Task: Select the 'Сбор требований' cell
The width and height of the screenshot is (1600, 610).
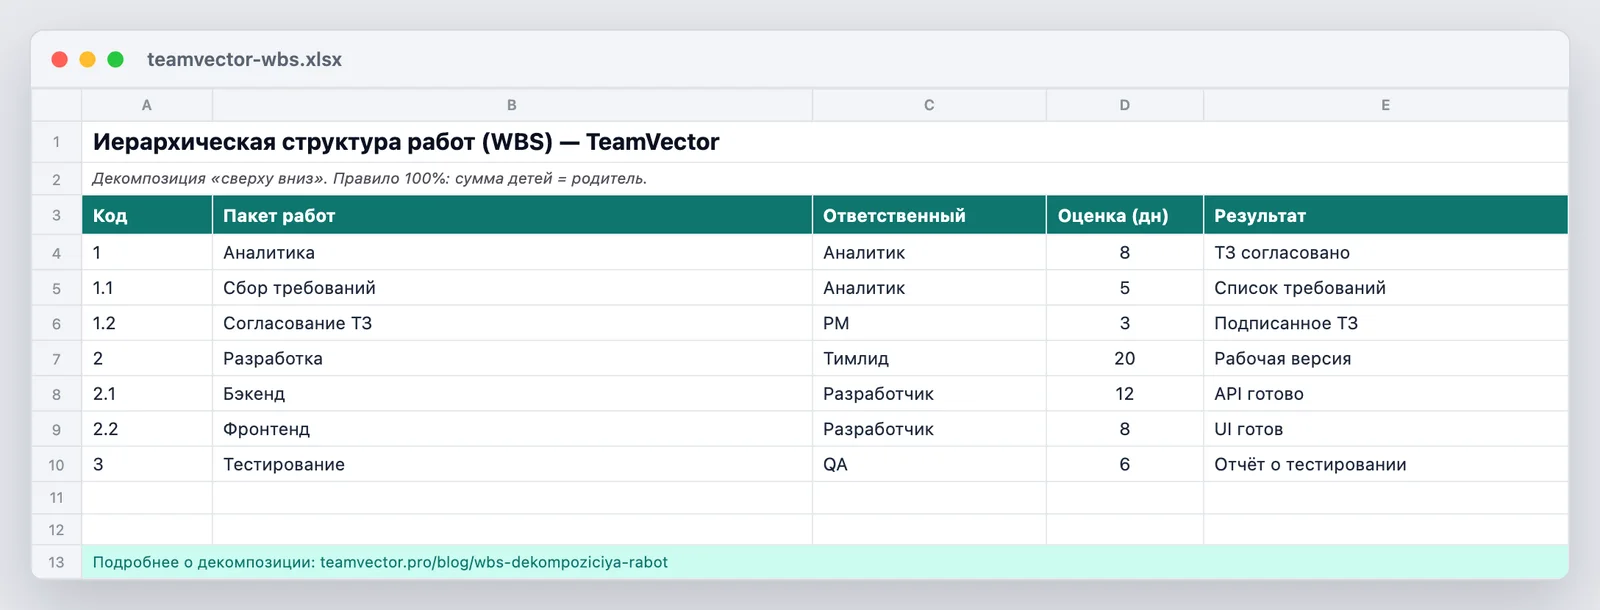Action: (x=512, y=288)
